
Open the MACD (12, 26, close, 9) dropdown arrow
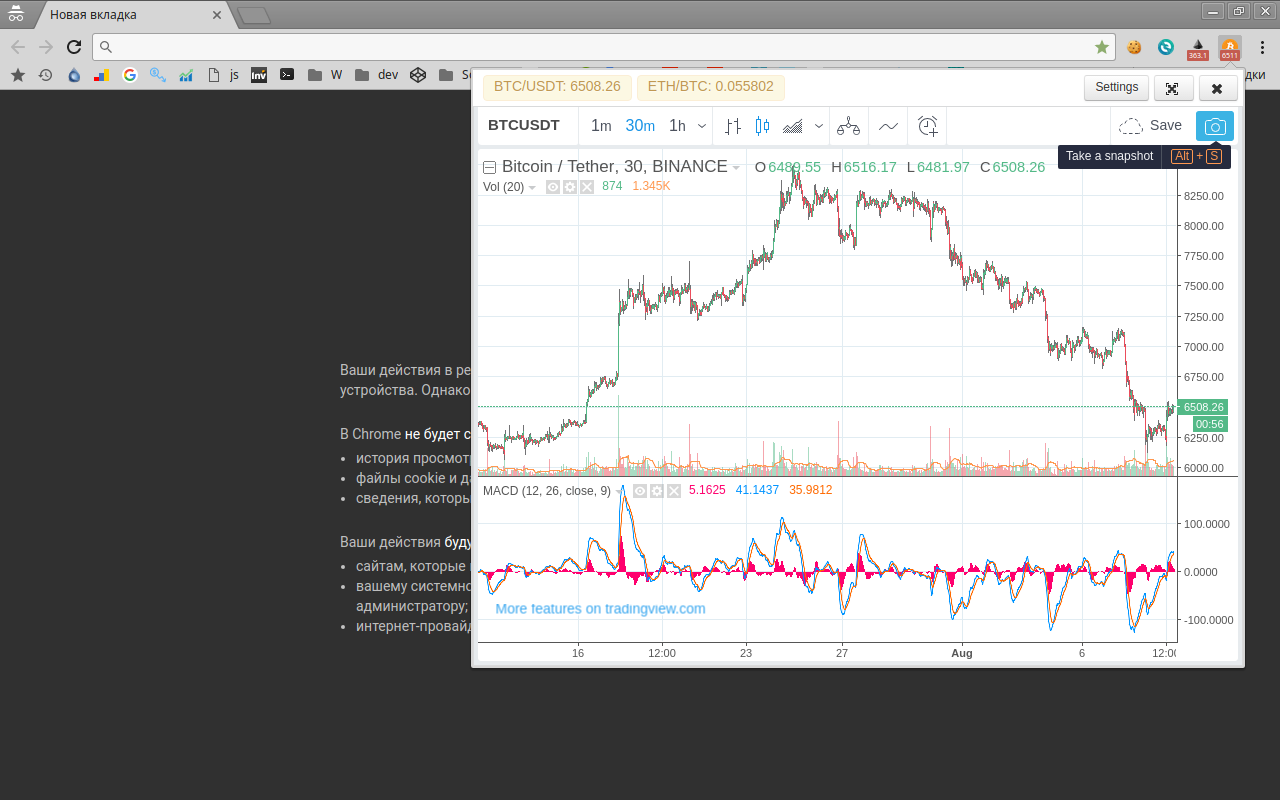619,491
